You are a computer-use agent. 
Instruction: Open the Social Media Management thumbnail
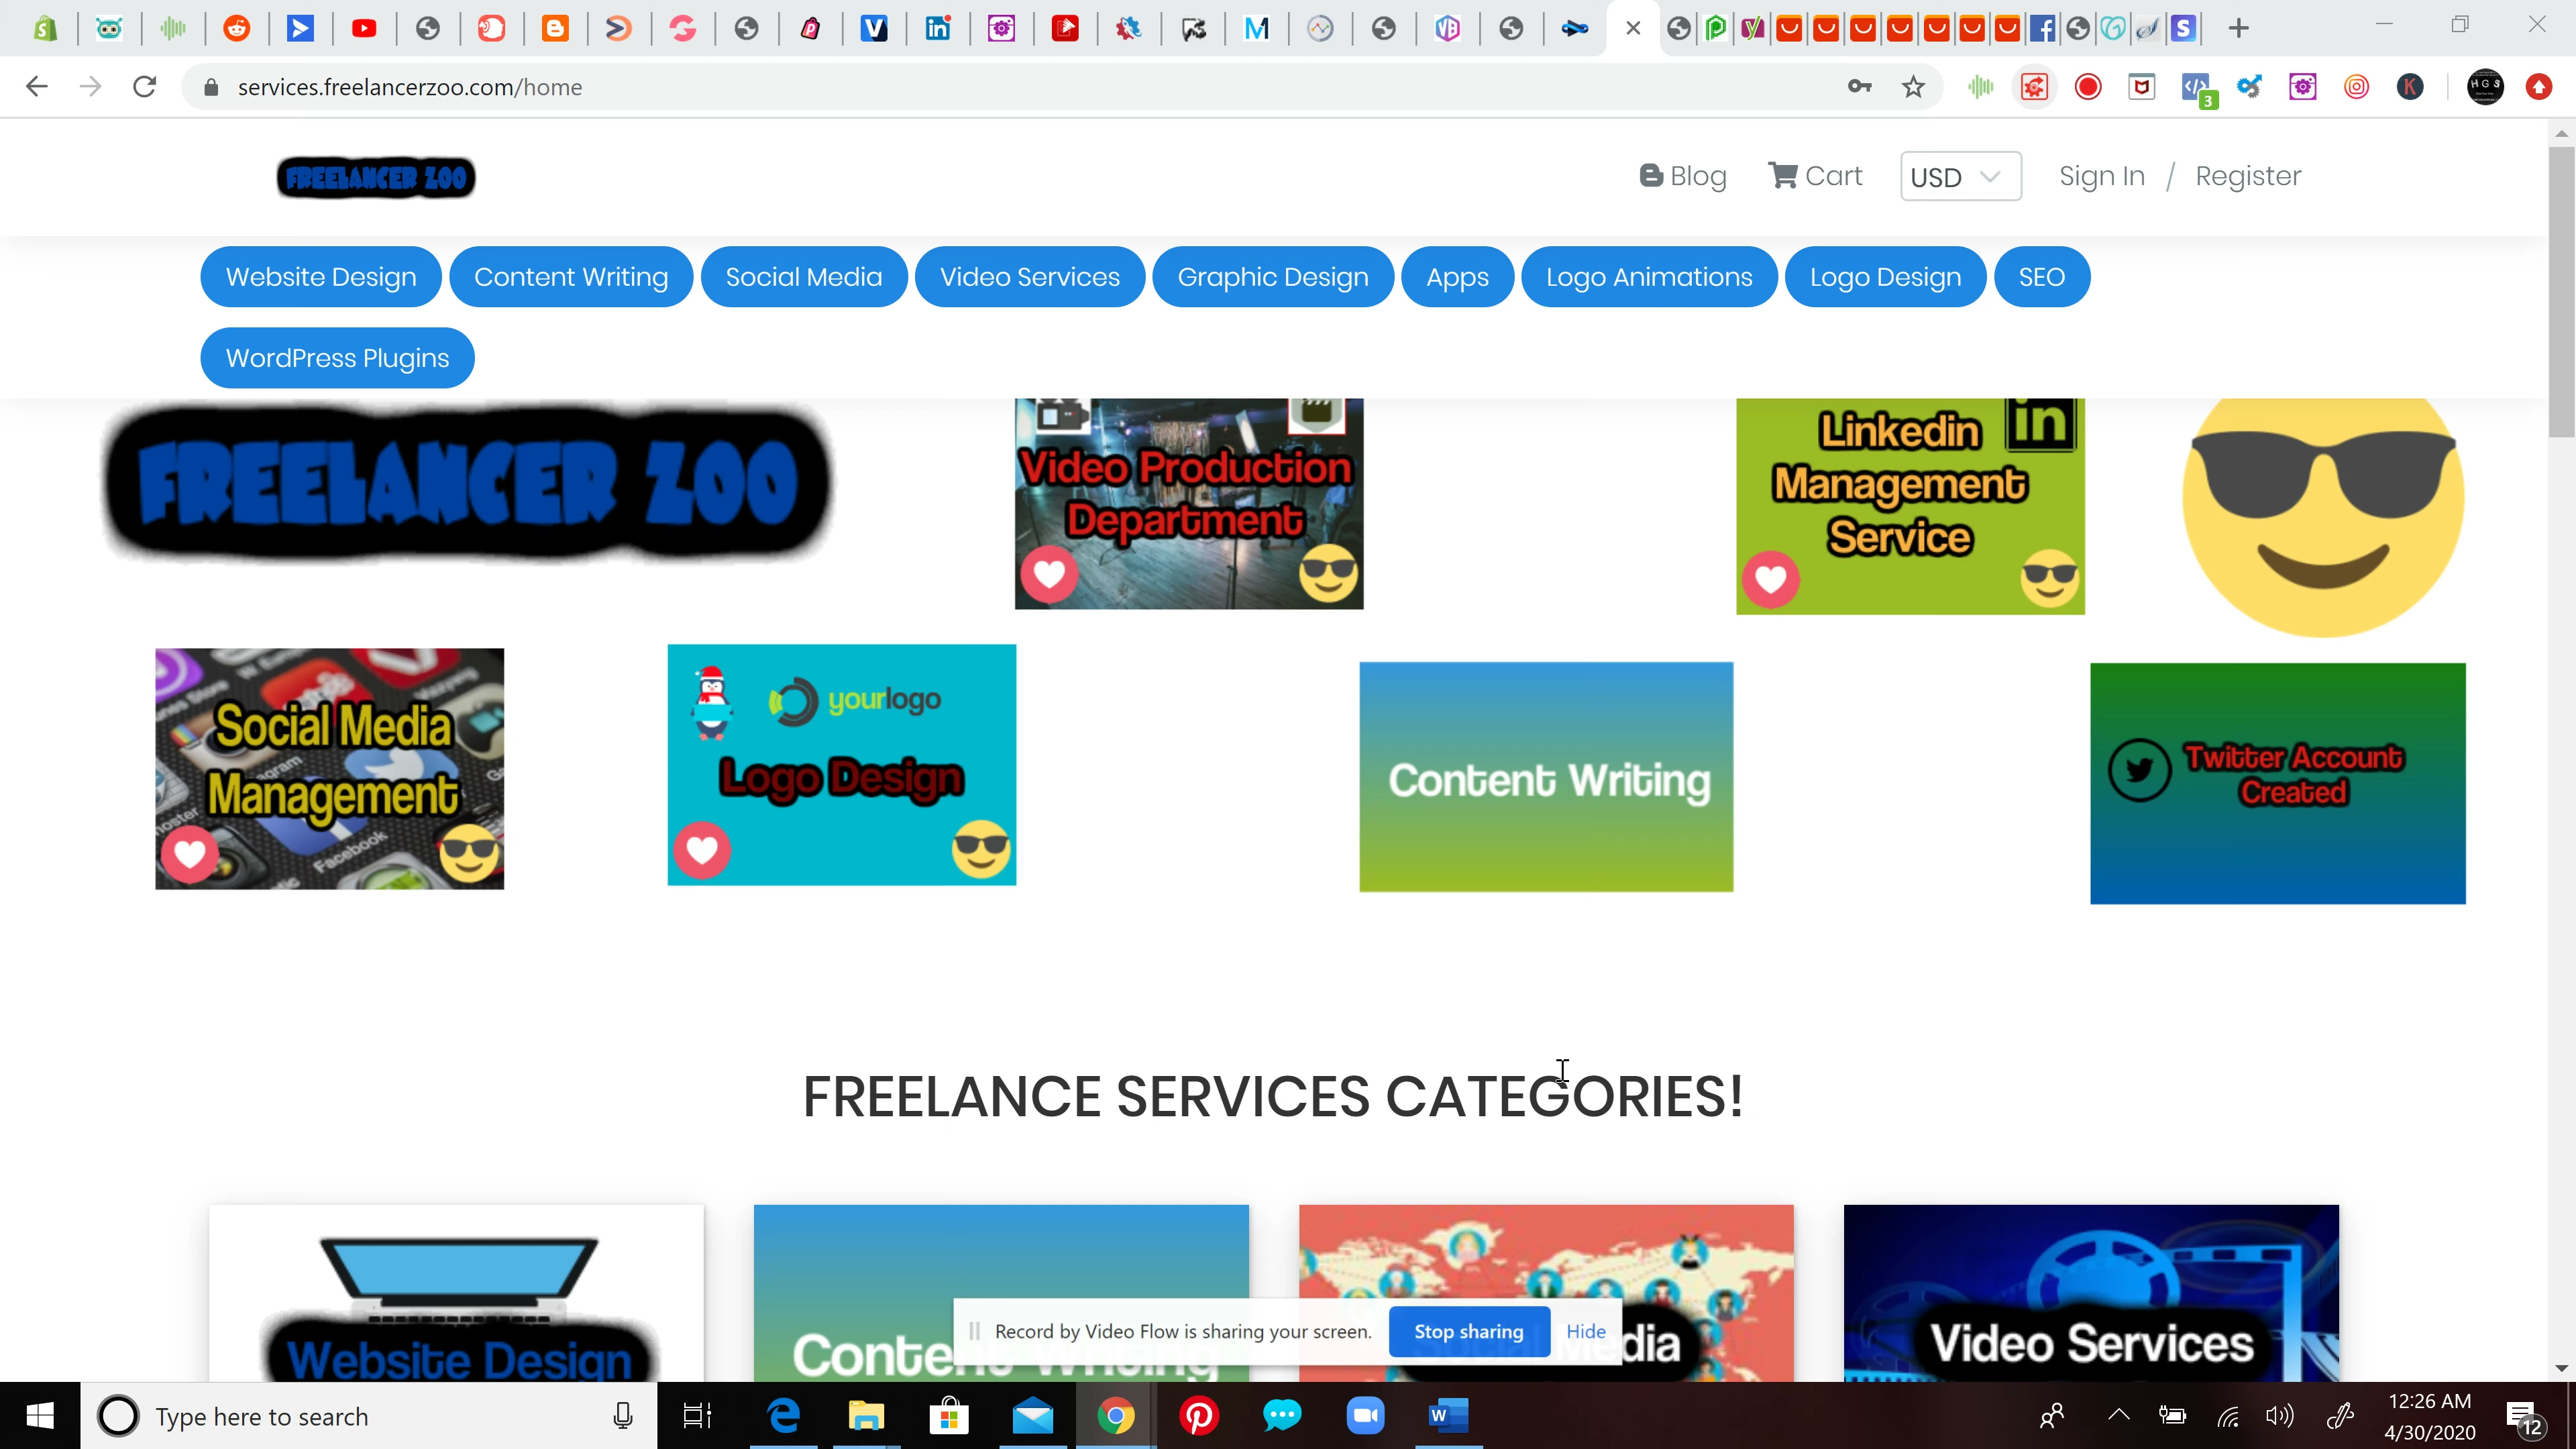coord(329,768)
